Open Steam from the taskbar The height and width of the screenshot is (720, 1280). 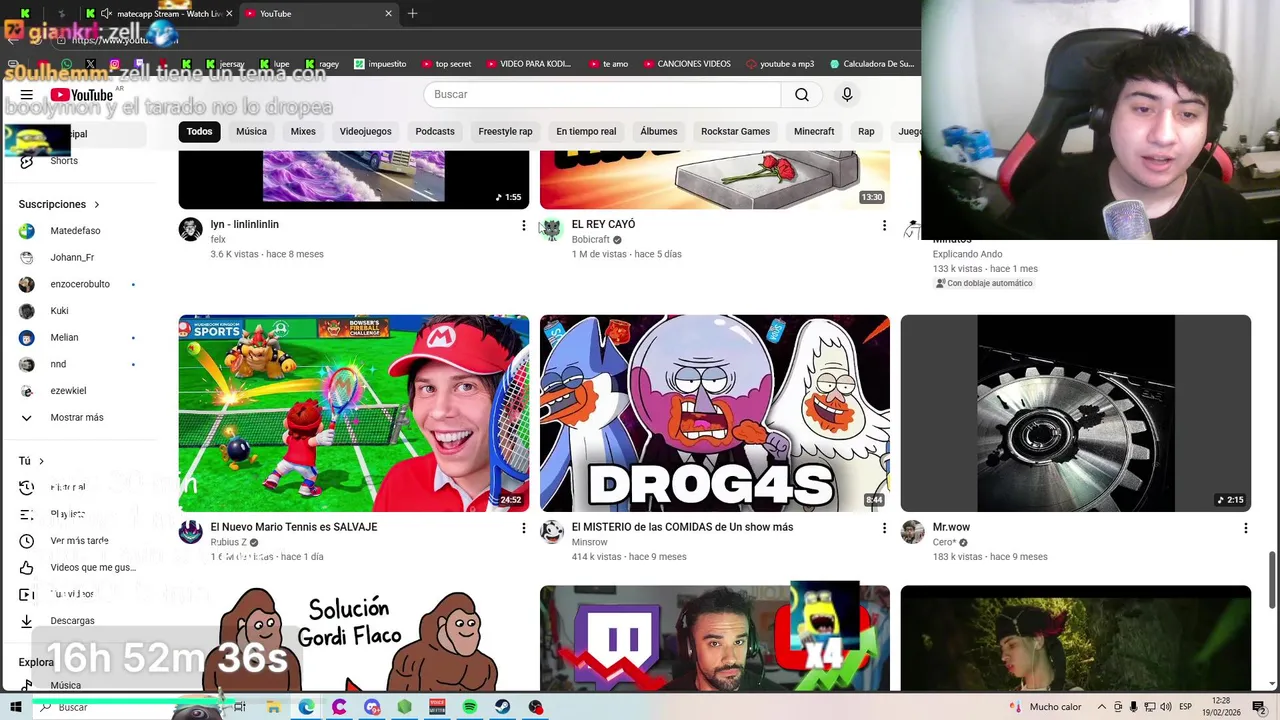(503, 707)
